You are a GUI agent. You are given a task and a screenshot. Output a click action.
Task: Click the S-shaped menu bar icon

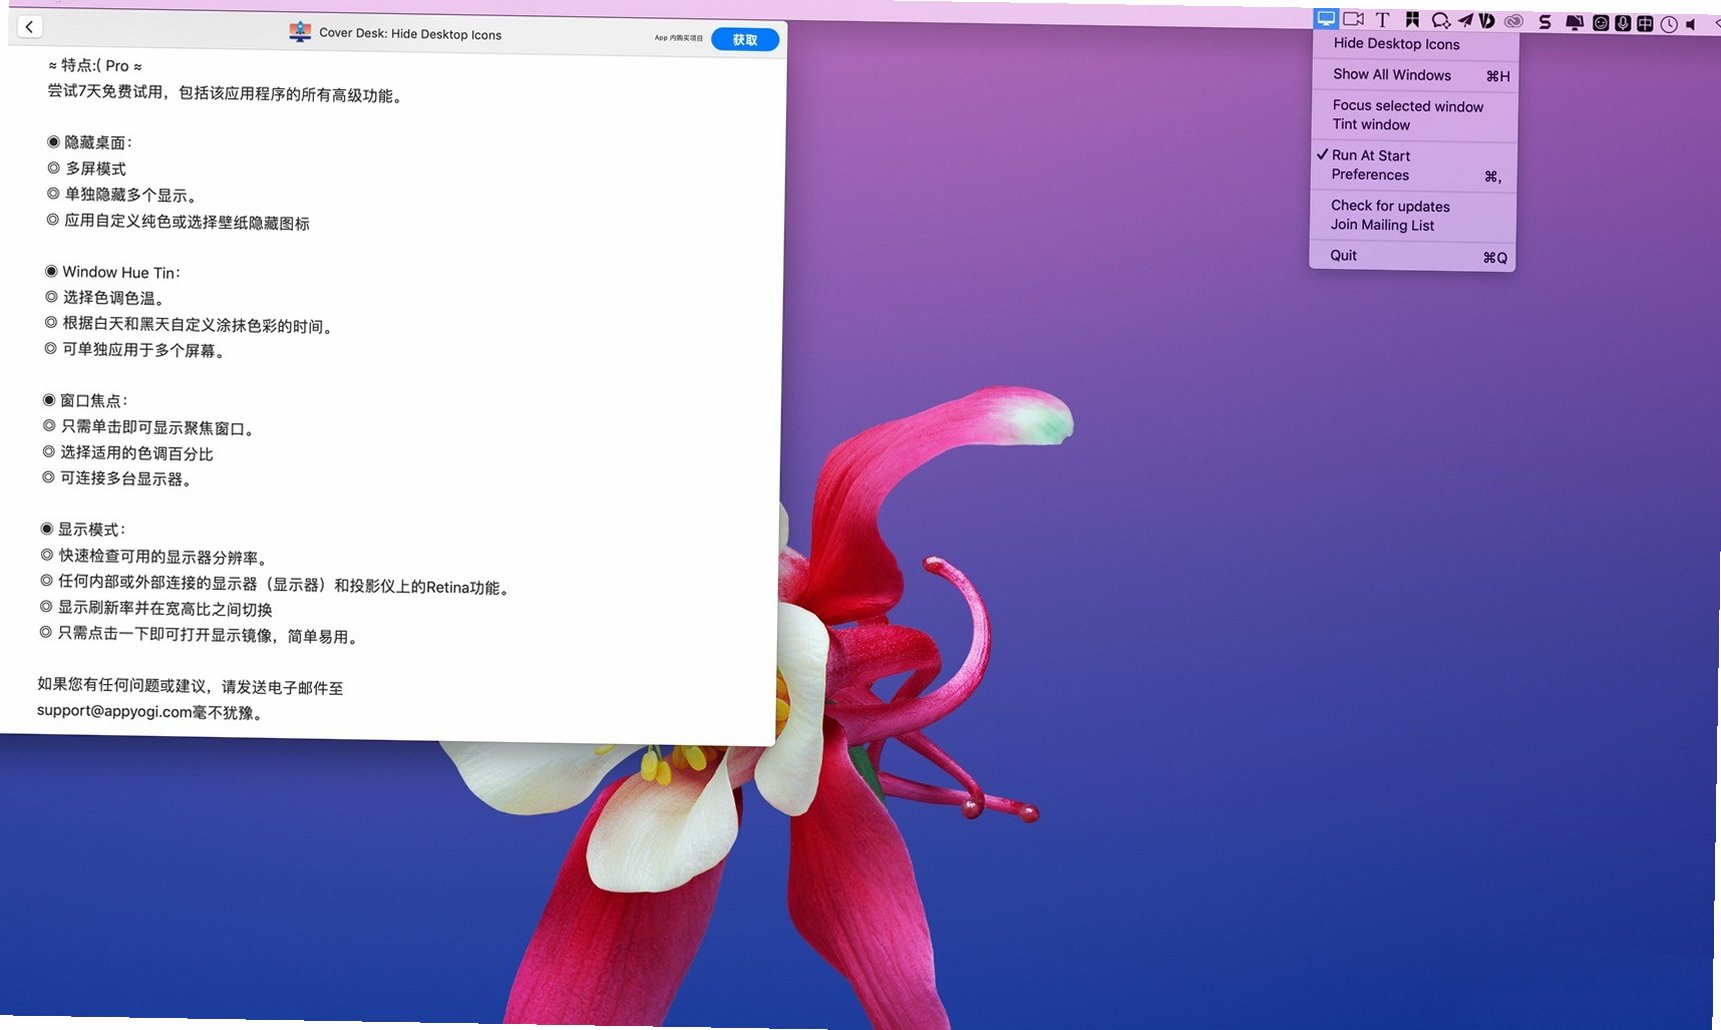point(1545,22)
